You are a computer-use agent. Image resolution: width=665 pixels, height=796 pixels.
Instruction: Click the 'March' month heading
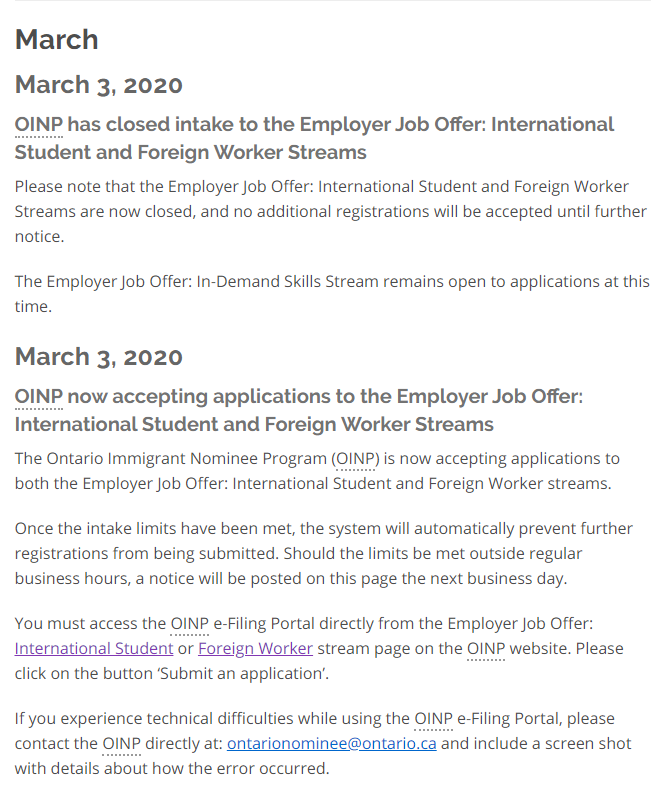click(x=56, y=40)
